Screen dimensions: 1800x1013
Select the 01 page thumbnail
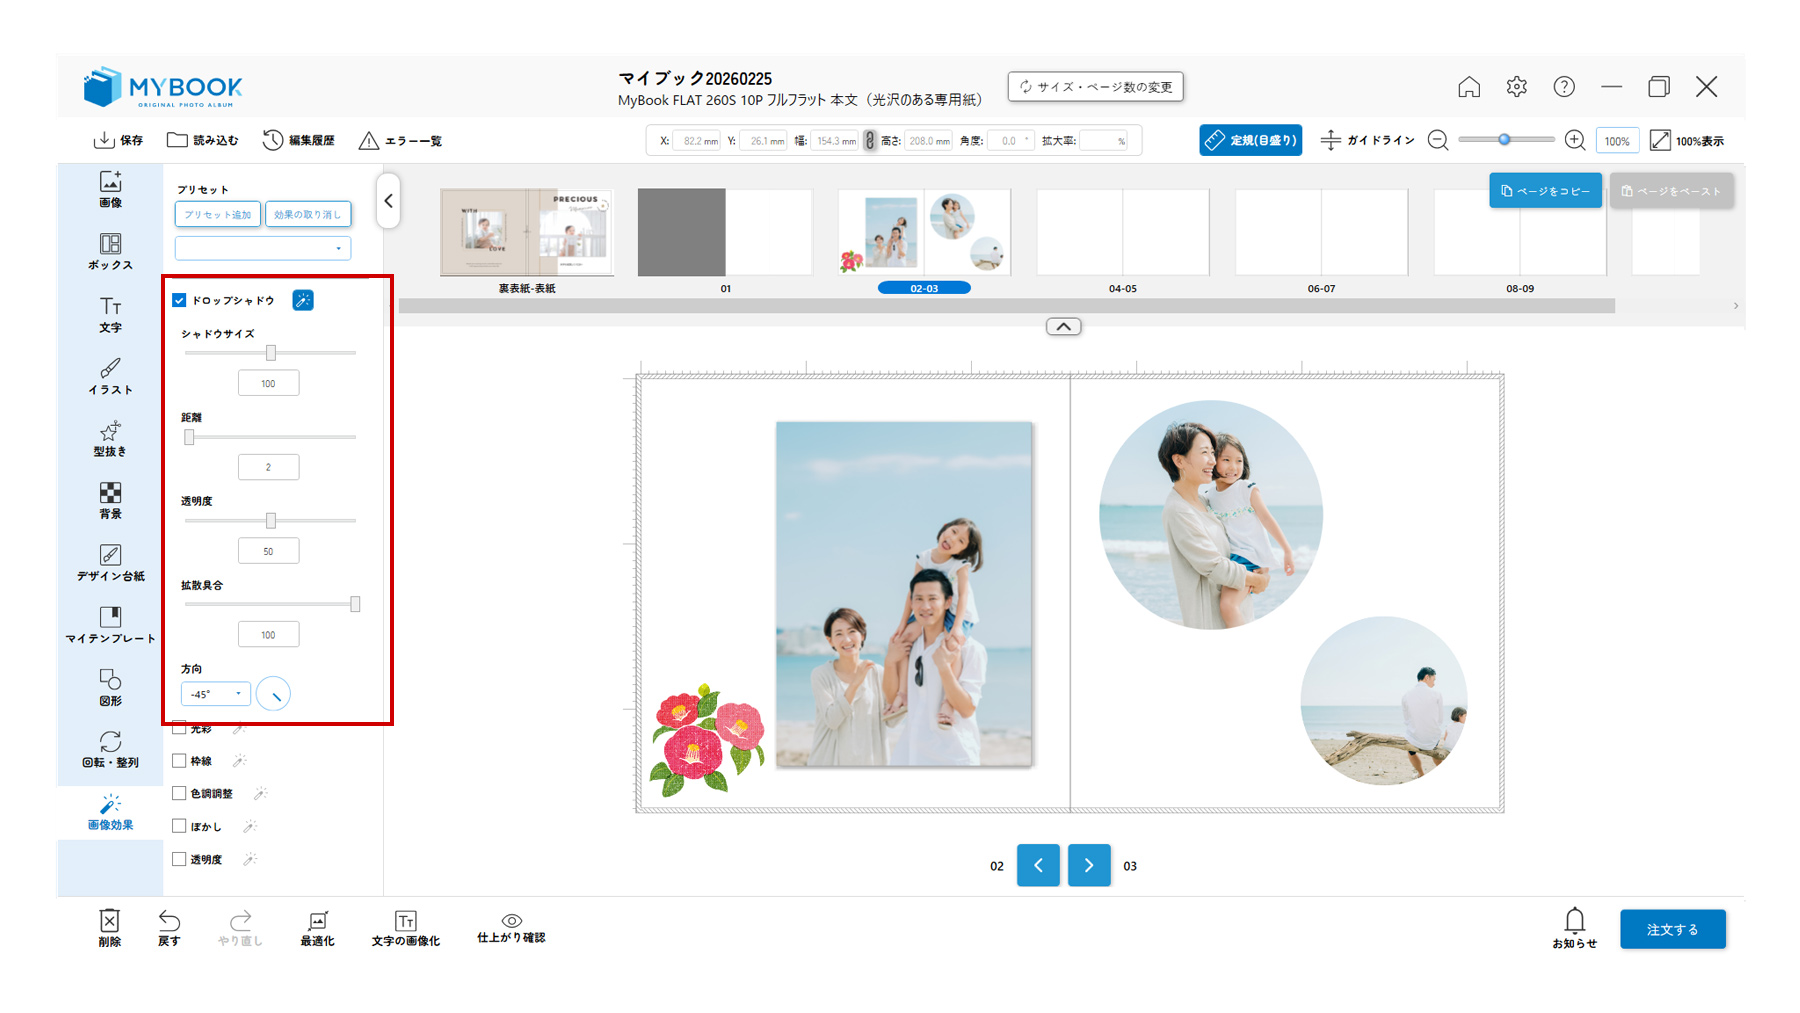(x=725, y=232)
